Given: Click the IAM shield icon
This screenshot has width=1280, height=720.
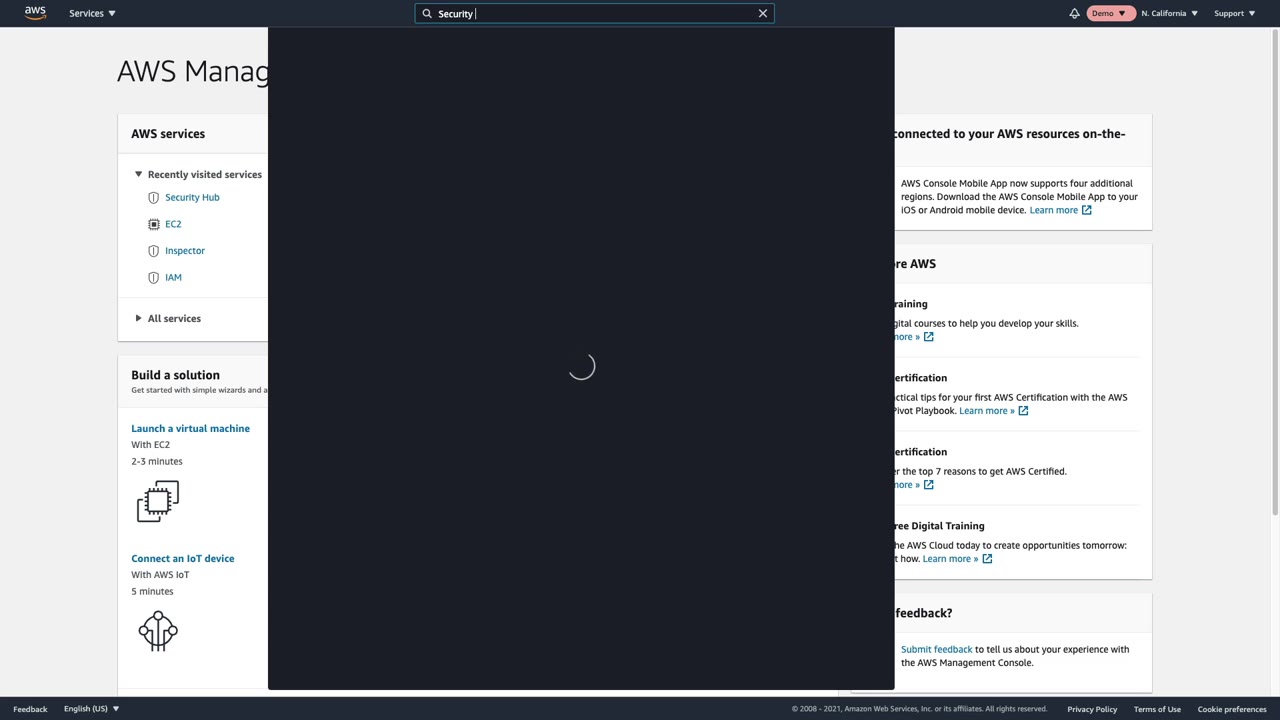Looking at the screenshot, I should (x=153, y=277).
